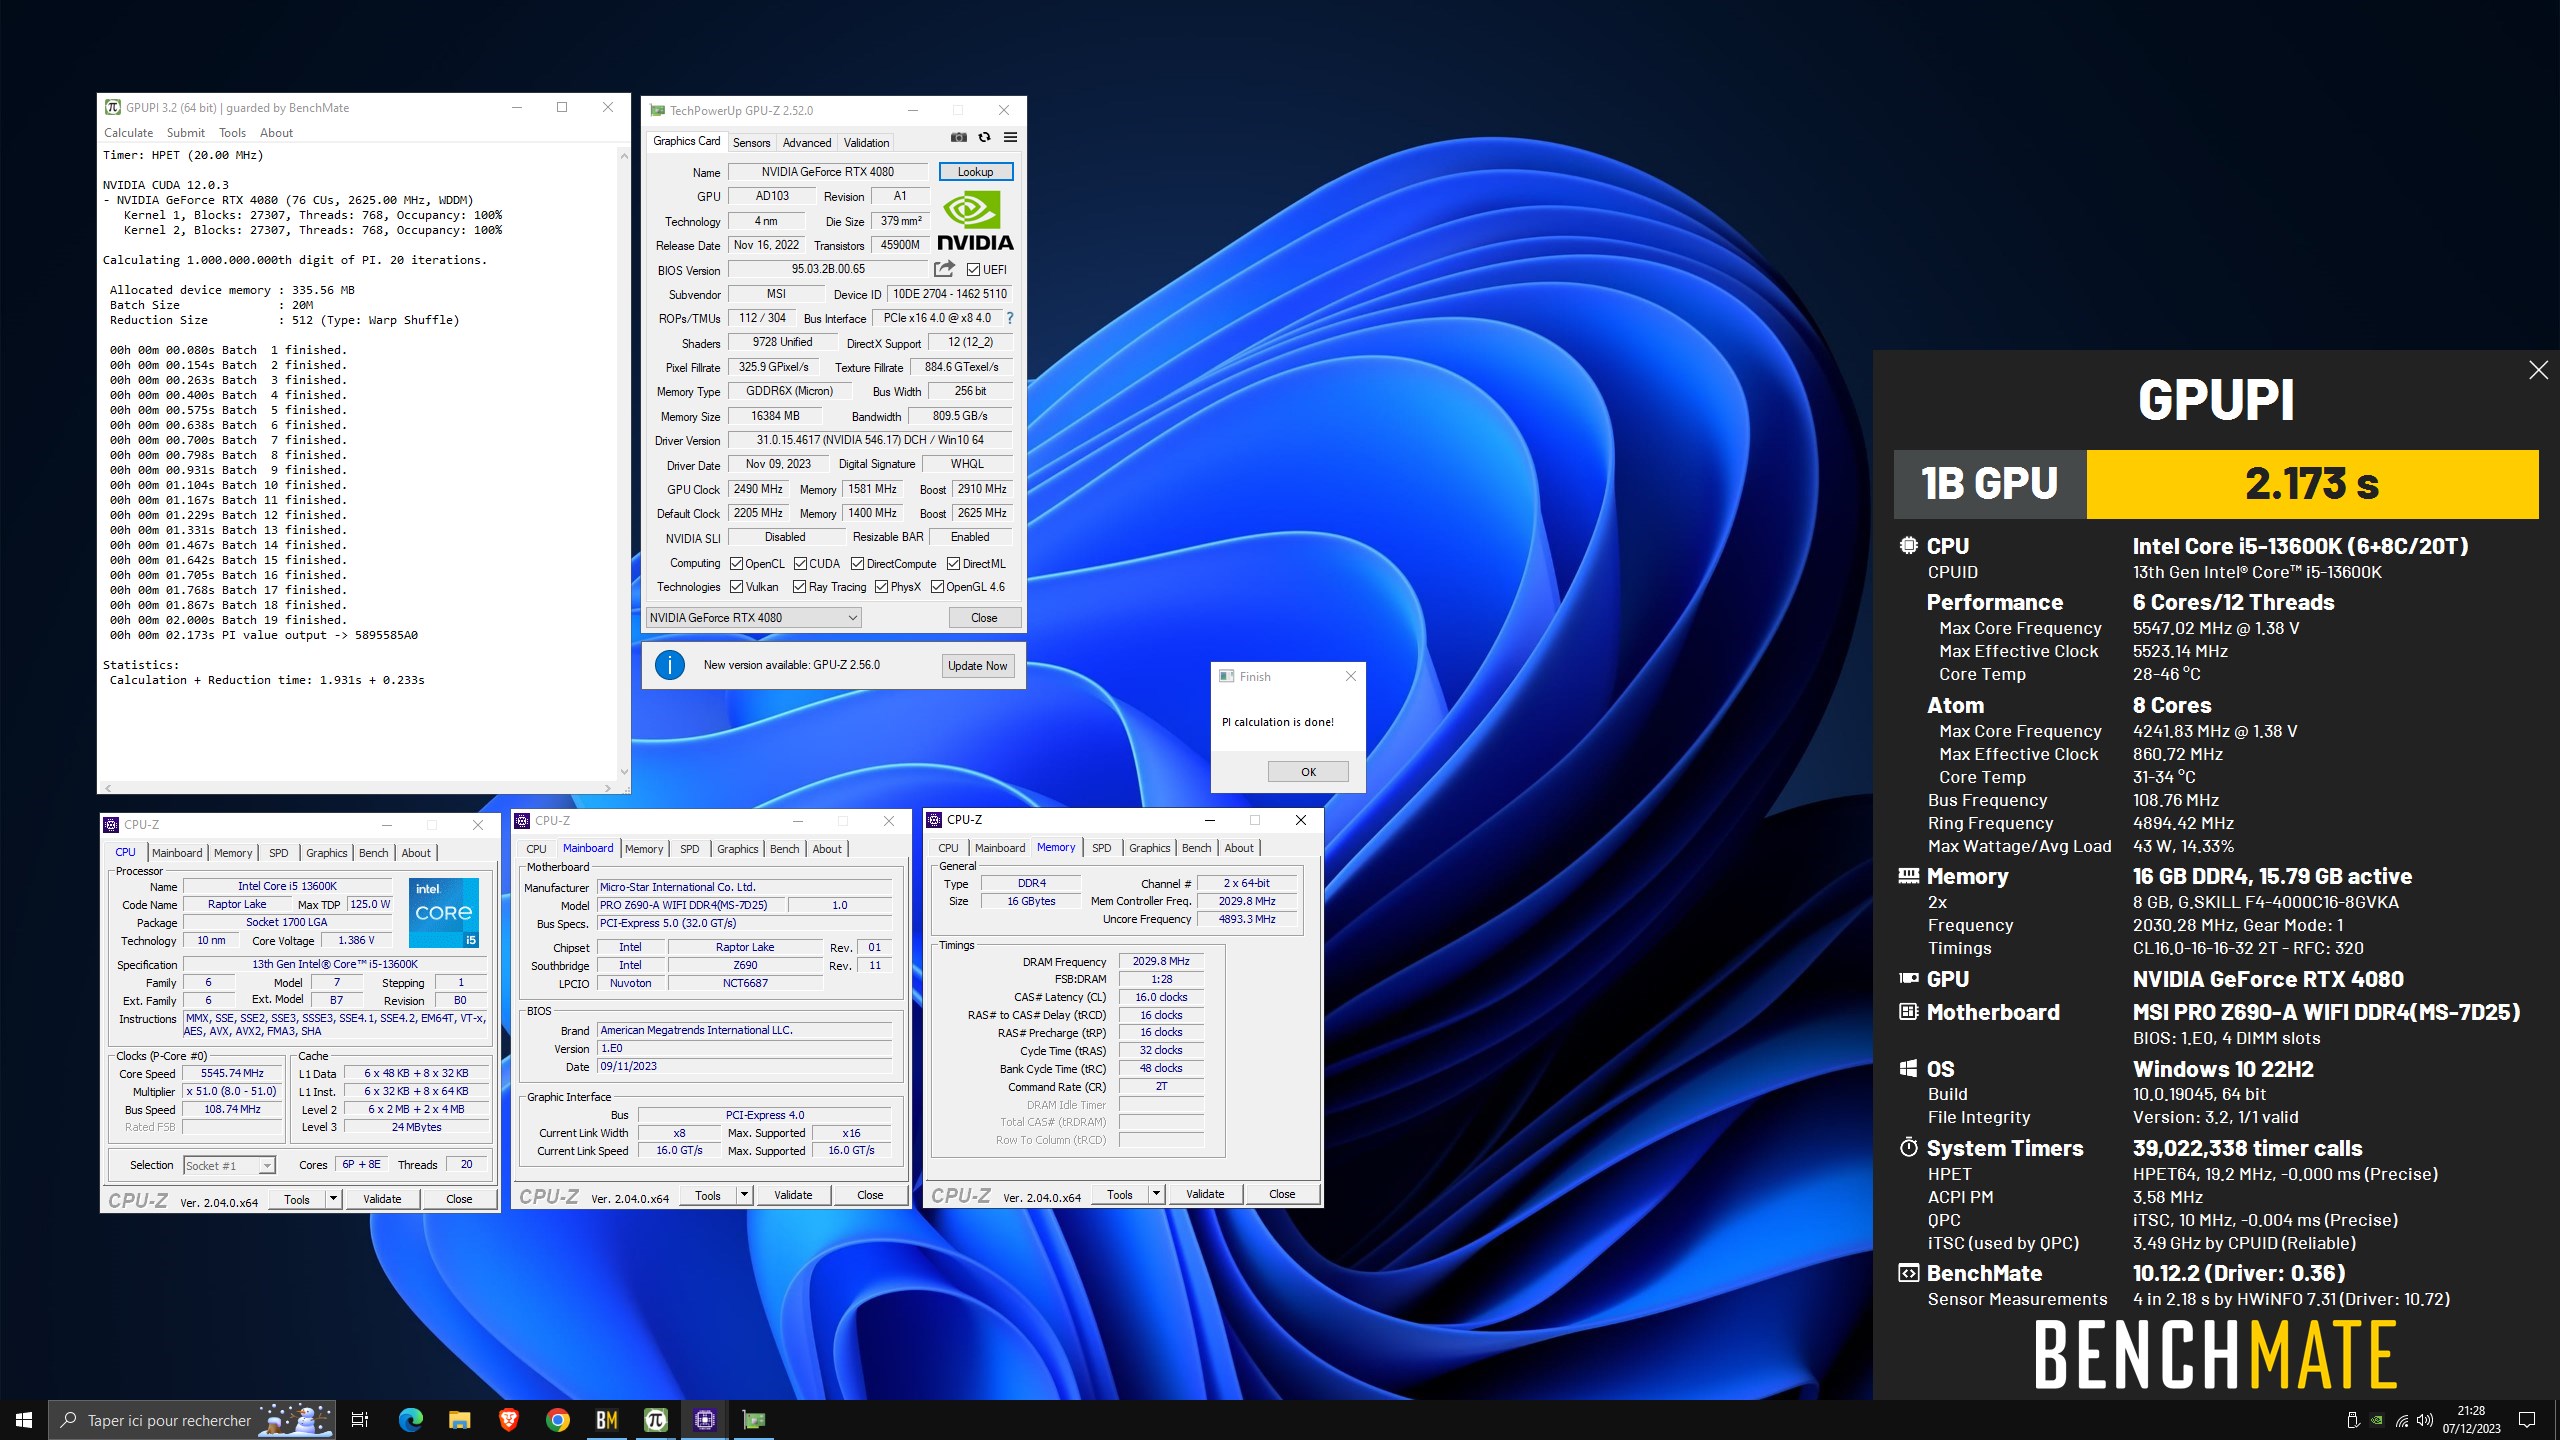Click OK in the Finish dialog
This screenshot has width=2560, height=1440.
(x=1308, y=772)
